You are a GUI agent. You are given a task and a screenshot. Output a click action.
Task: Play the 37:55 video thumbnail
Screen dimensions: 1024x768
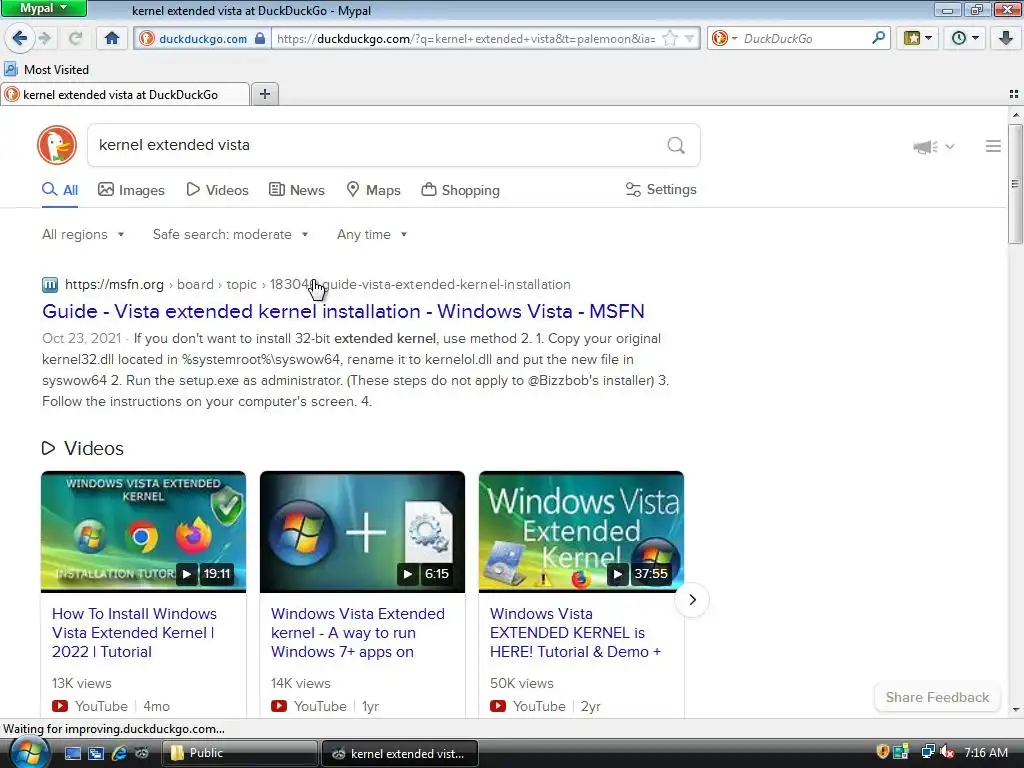[581, 532]
